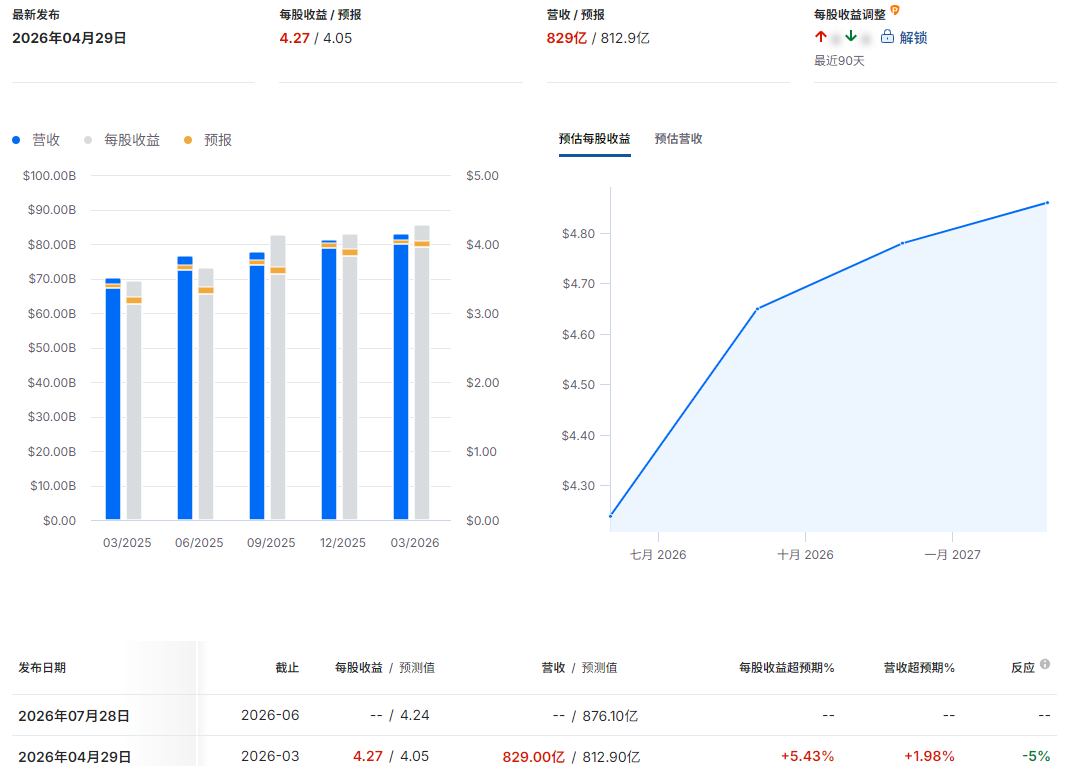
Task: Click the 2026-03 period cell
Action: click(270, 756)
